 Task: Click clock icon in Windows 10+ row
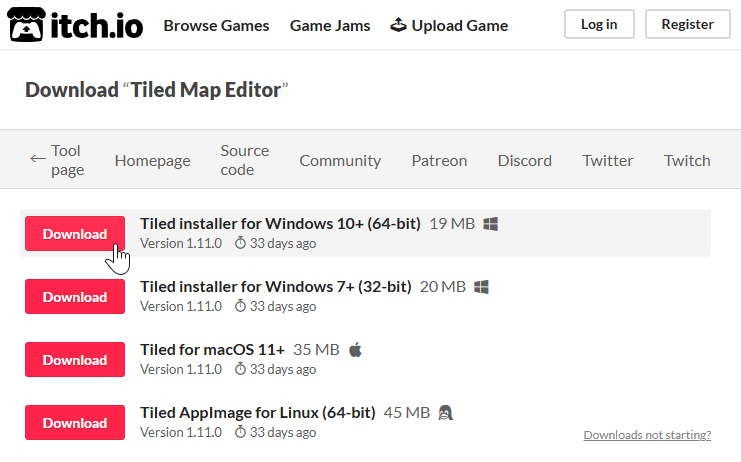tap(241, 243)
